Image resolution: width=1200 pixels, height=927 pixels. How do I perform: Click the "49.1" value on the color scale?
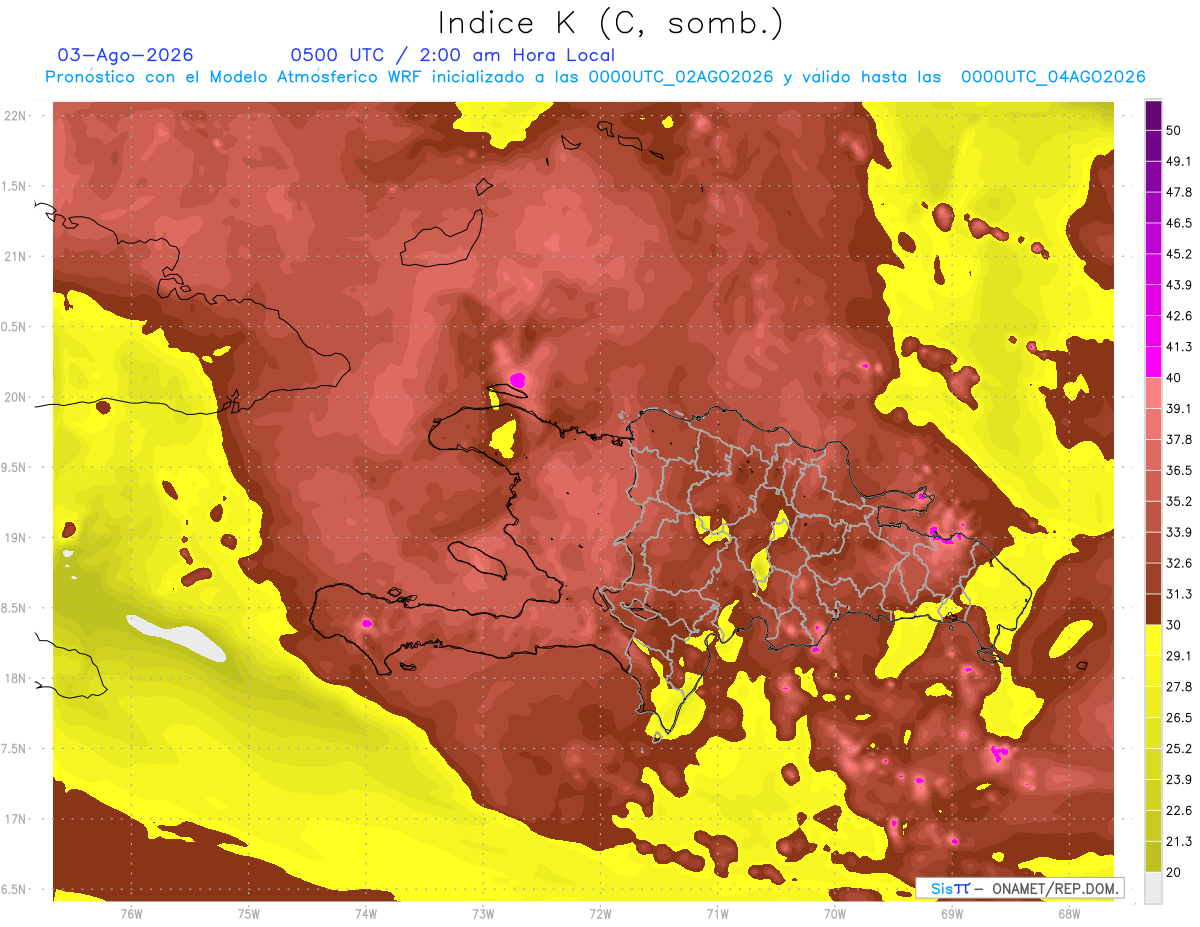pos(1178,161)
